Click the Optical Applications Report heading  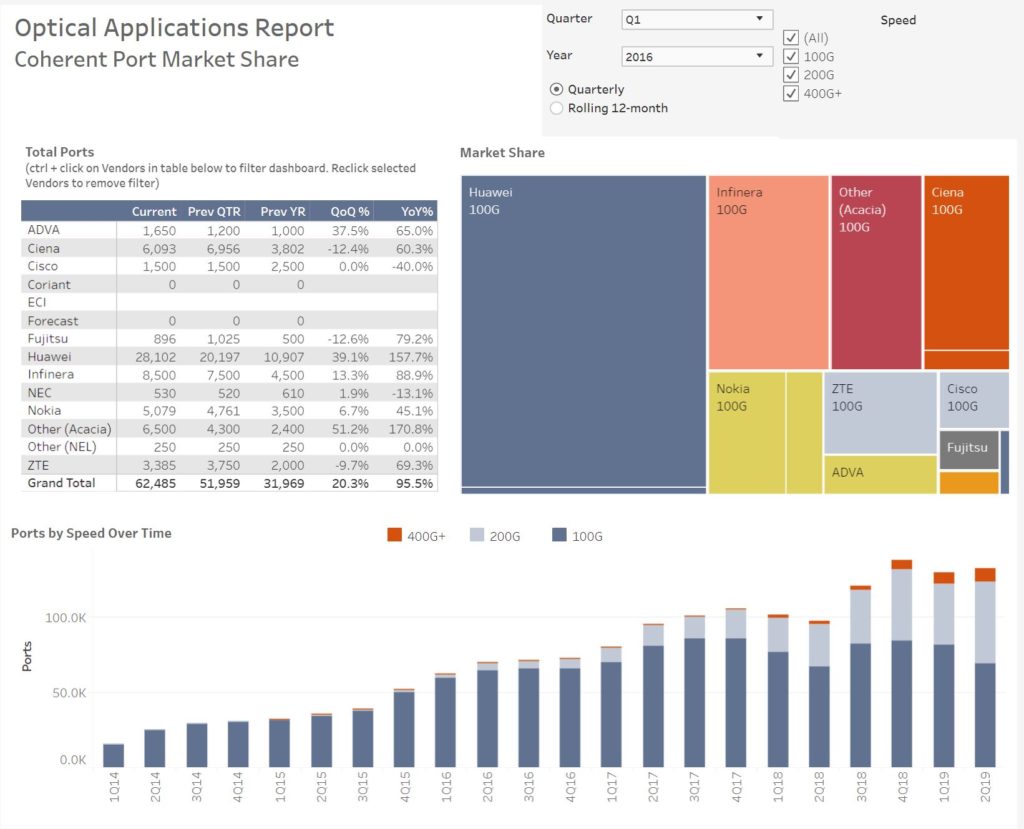(174, 27)
